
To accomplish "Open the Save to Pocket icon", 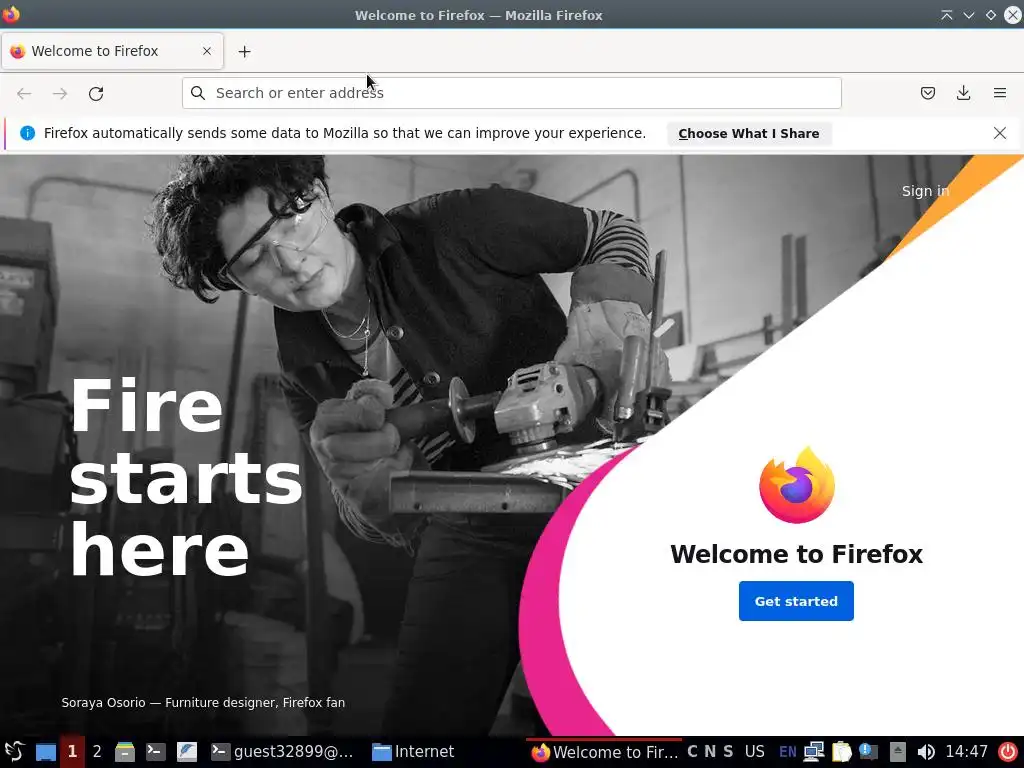I will pos(927,93).
